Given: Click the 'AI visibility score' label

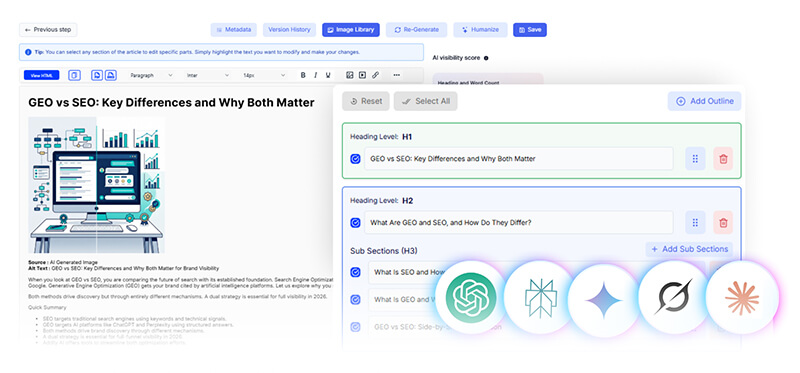Looking at the screenshot, I should coord(456,58).
